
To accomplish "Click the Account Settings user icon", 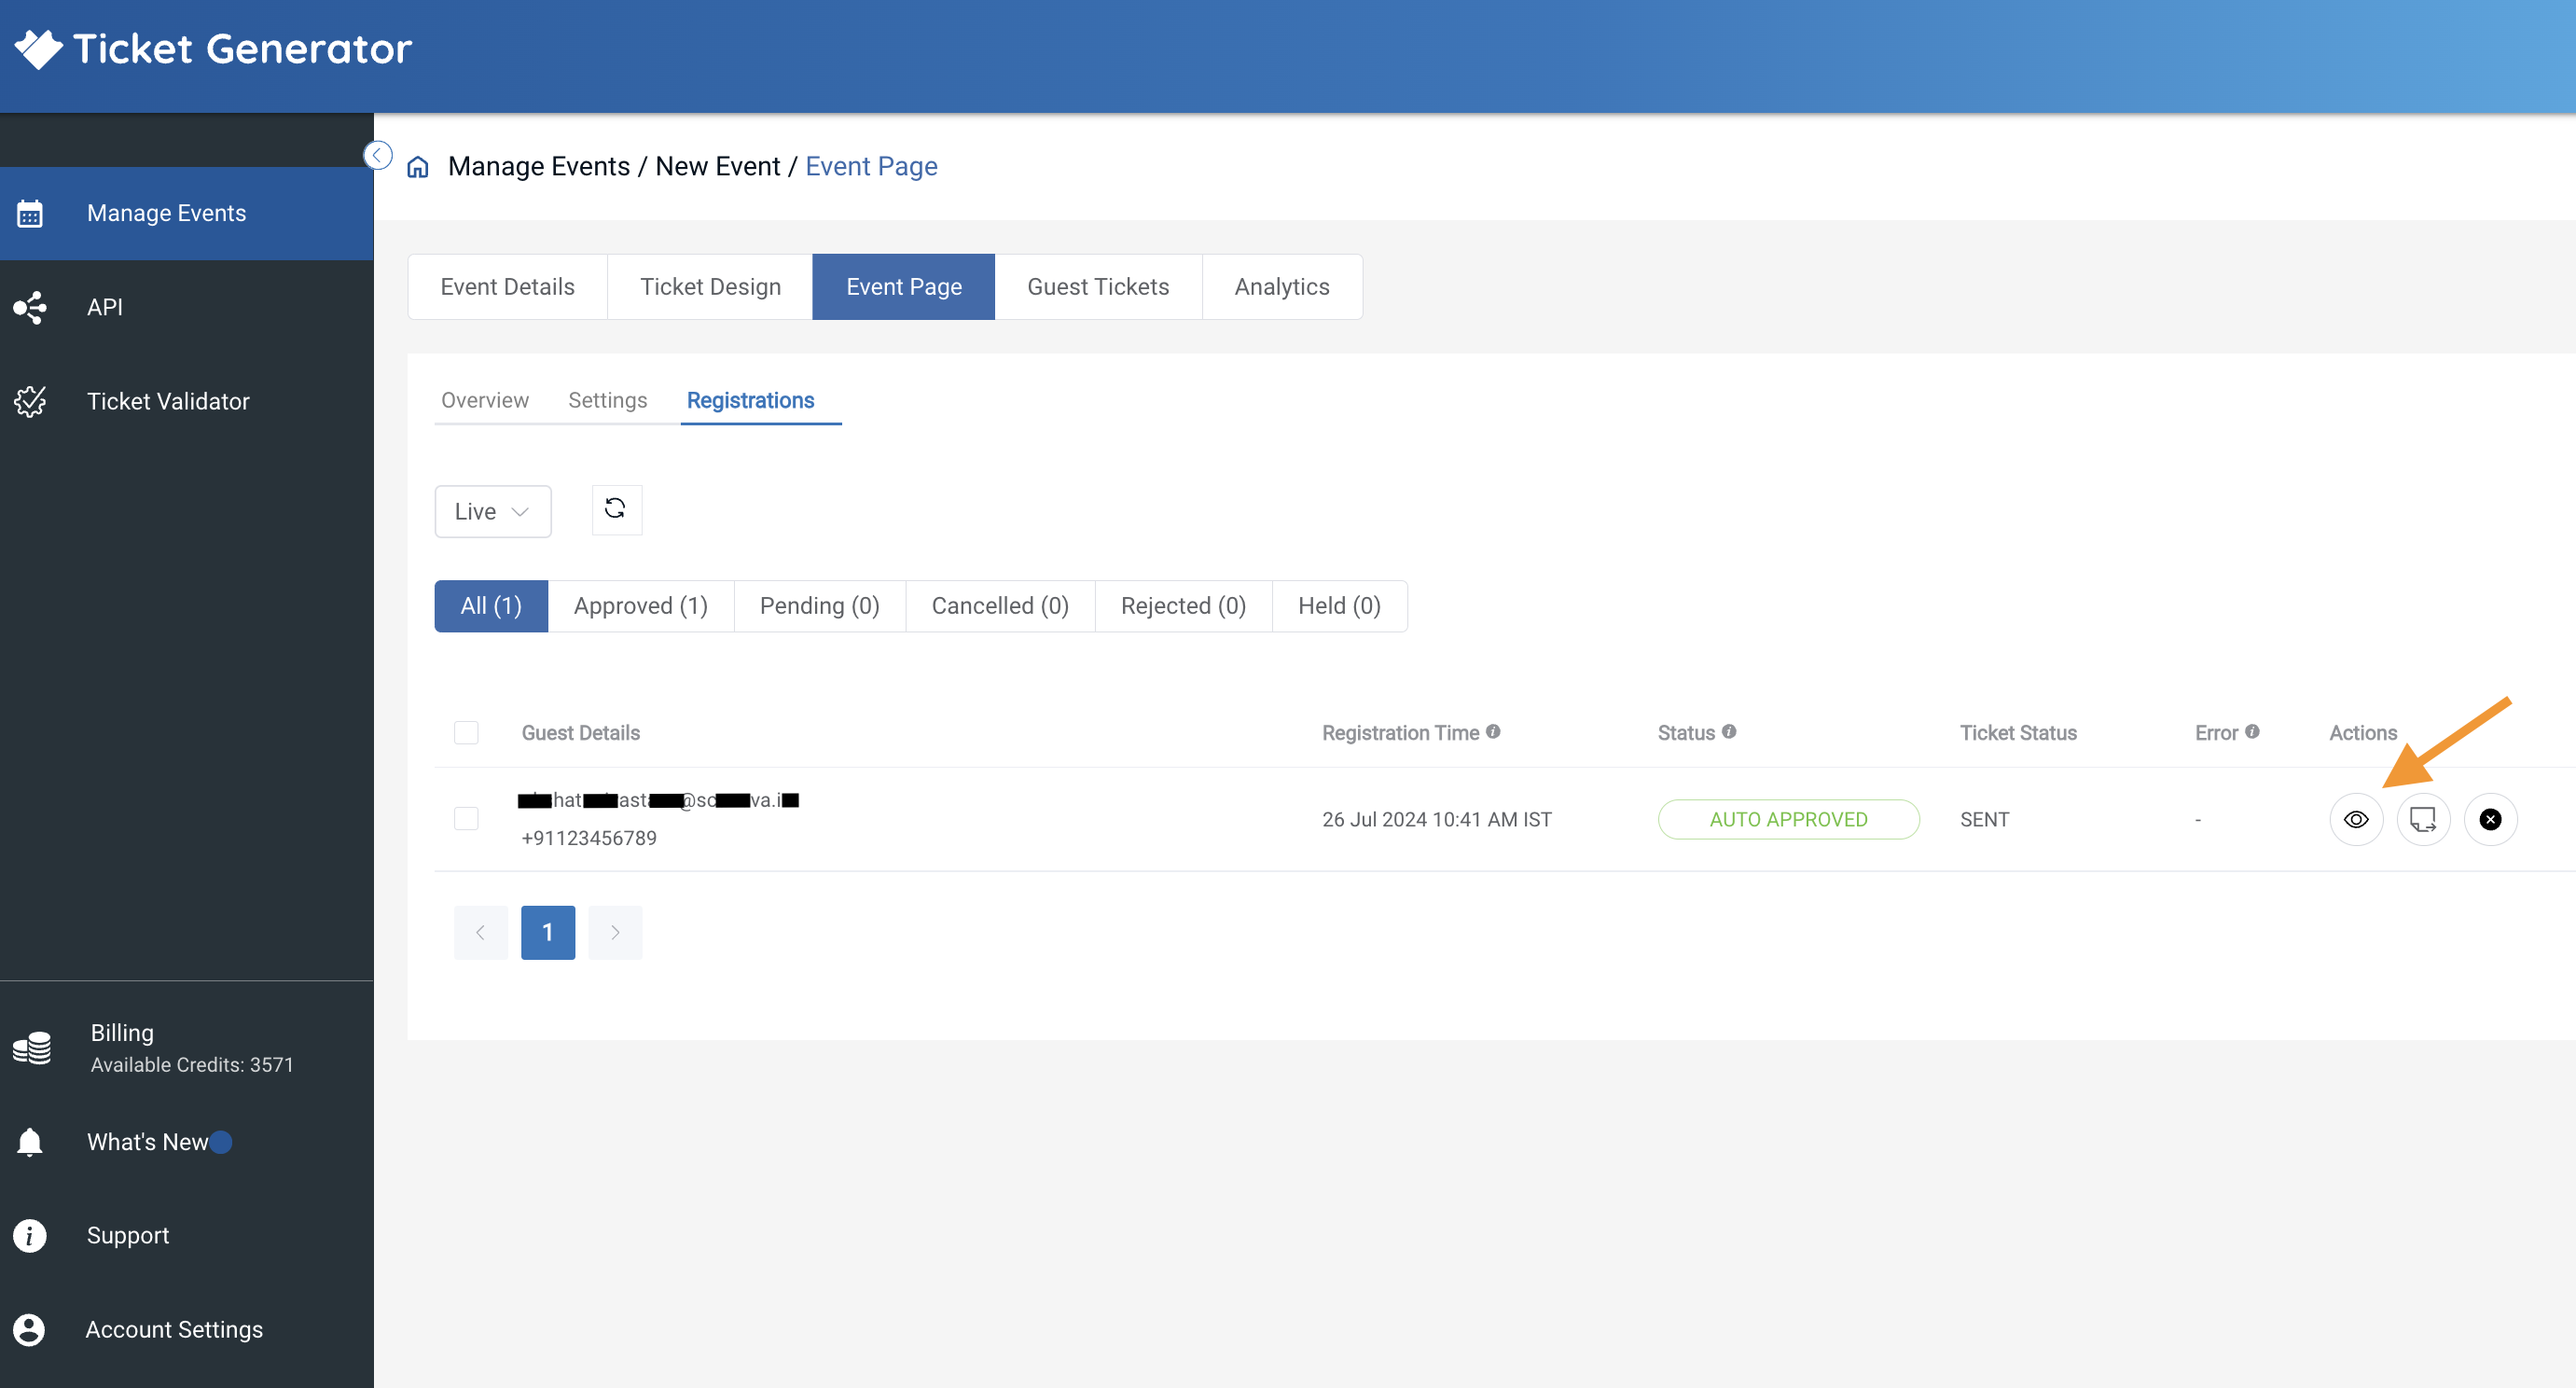I will click(29, 1330).
